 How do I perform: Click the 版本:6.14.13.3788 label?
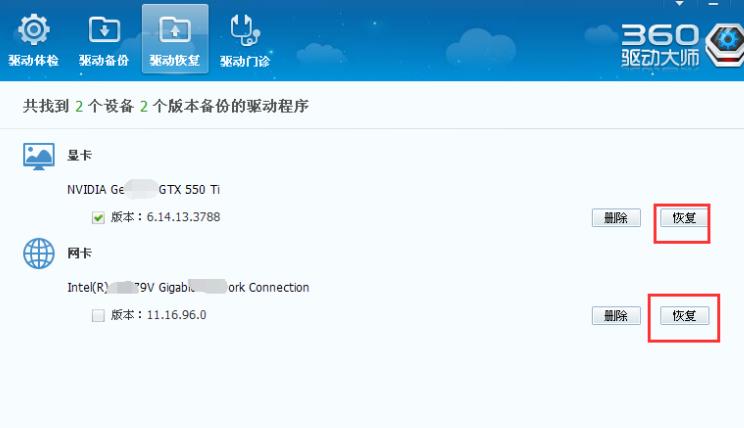(165, 217)
